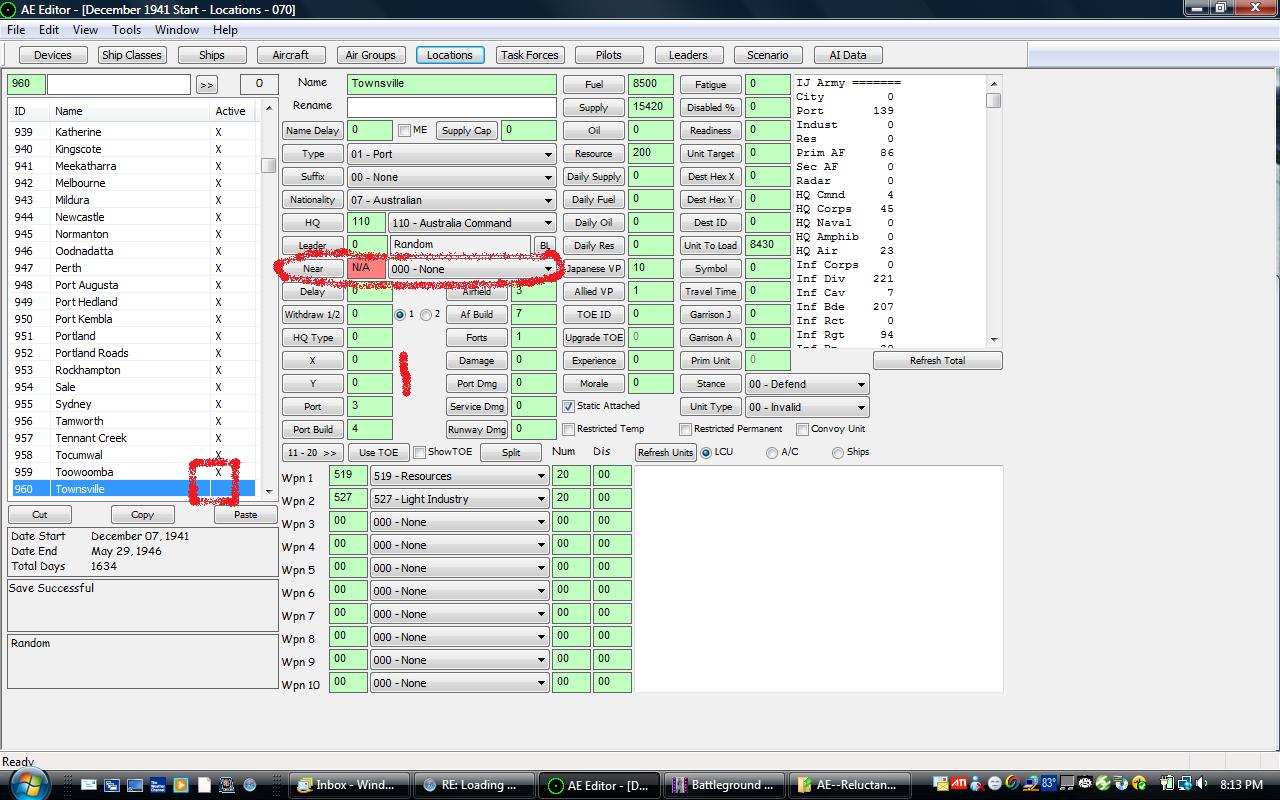This screenshot has height=800, width=1280.
Task: Click the Rename input field
Action: point(451,107)
